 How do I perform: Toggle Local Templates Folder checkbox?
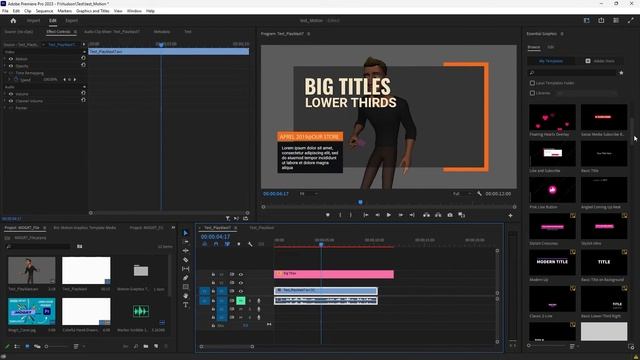tap(532, 83)
